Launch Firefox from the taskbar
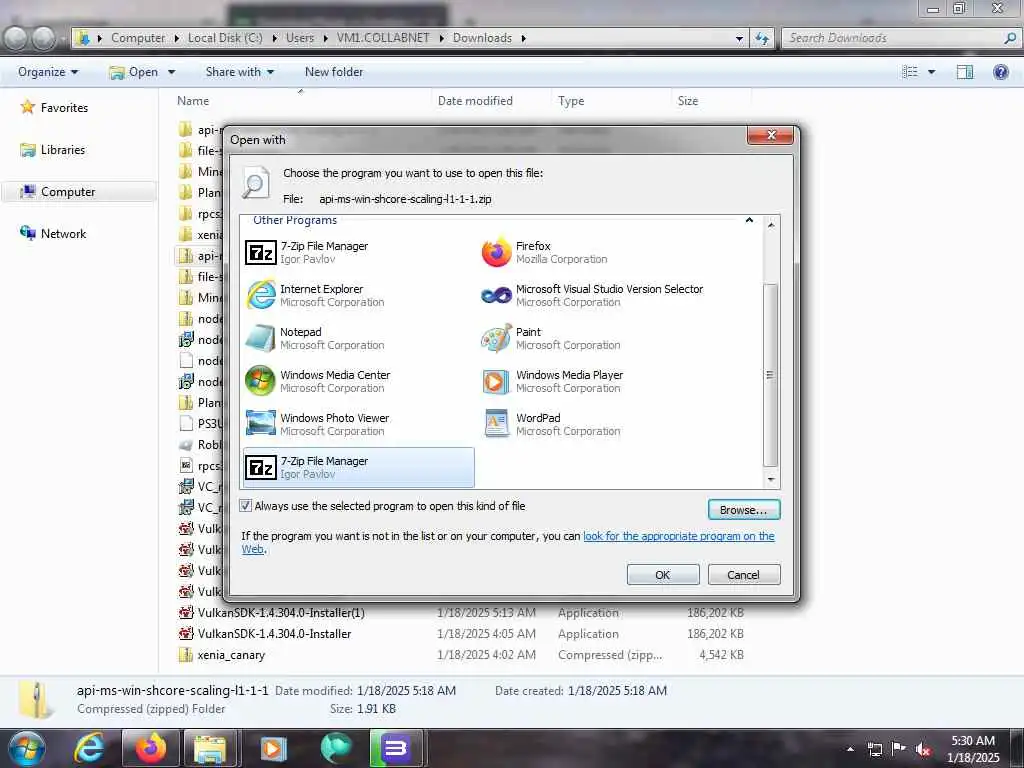1024x768 pixels. coord(150,748)
